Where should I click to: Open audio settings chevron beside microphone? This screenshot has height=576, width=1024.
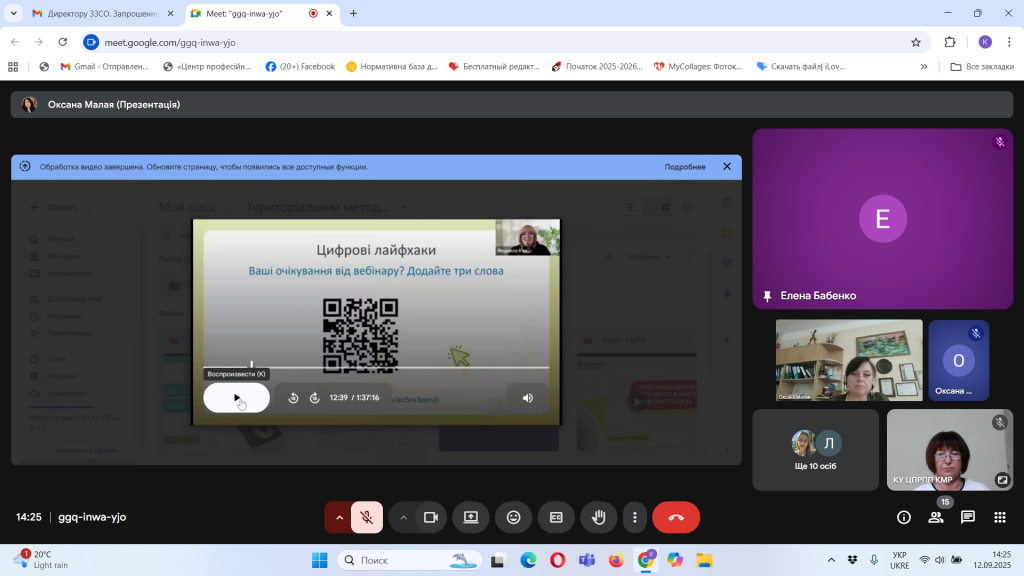(339, 517)
